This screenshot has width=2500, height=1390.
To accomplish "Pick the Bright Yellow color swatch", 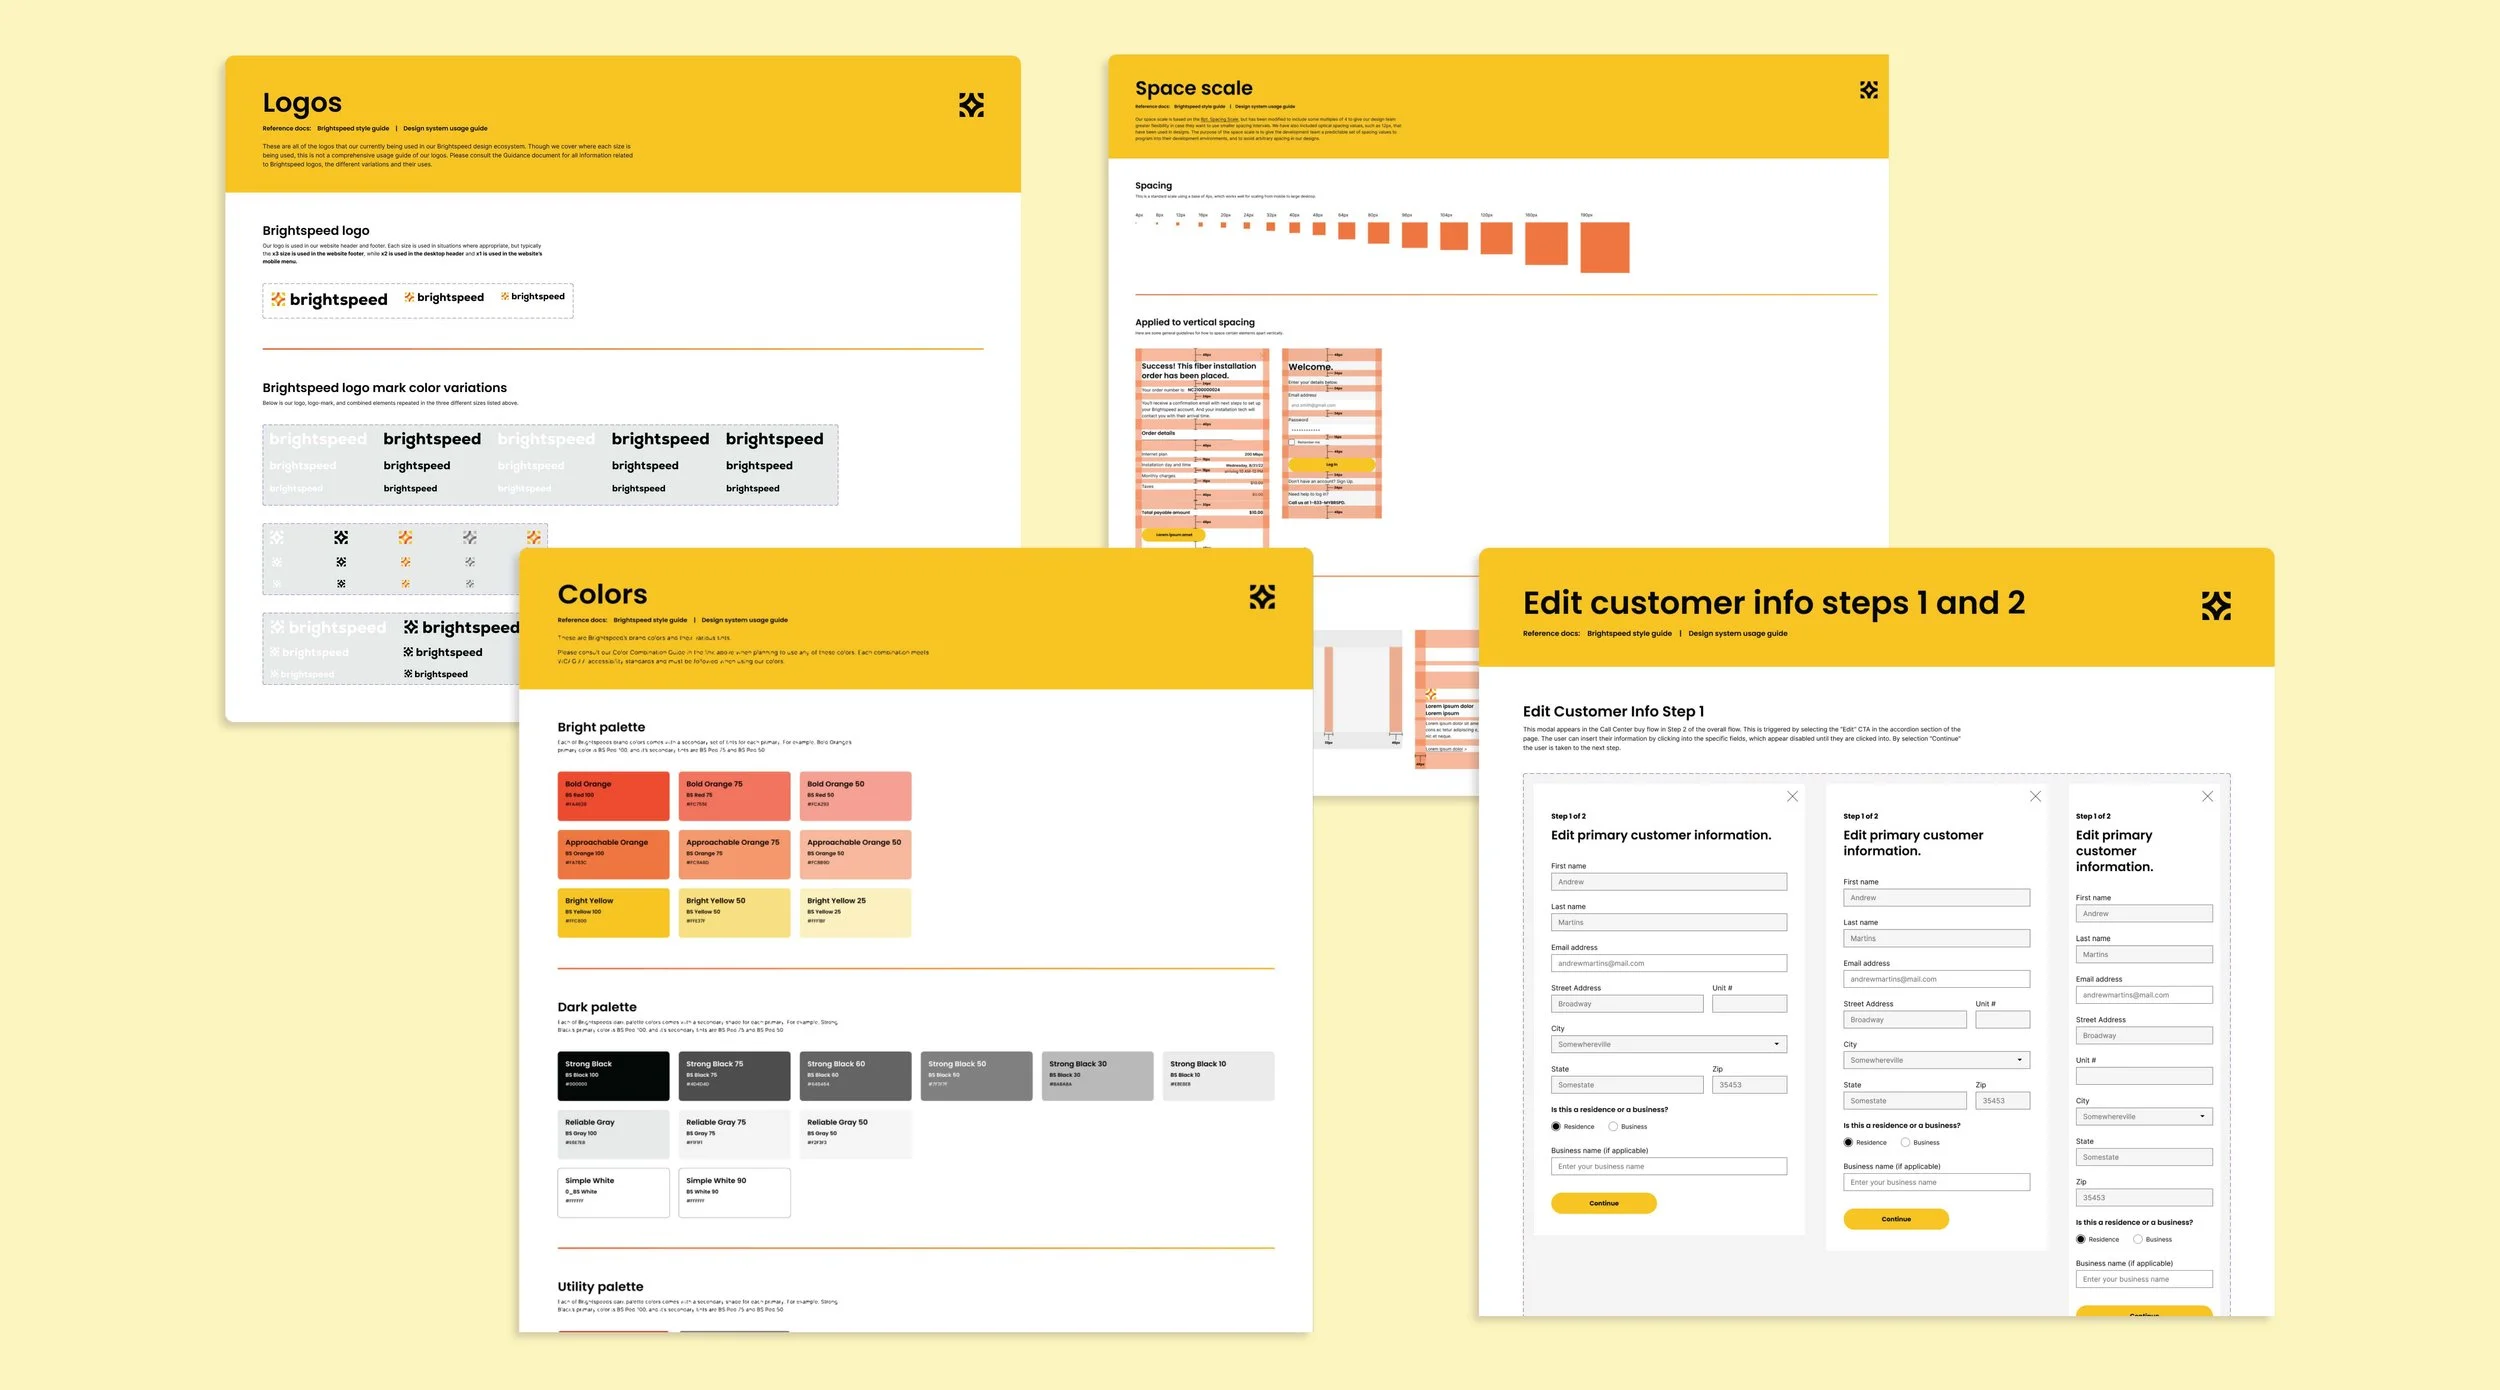I will 613,912.
